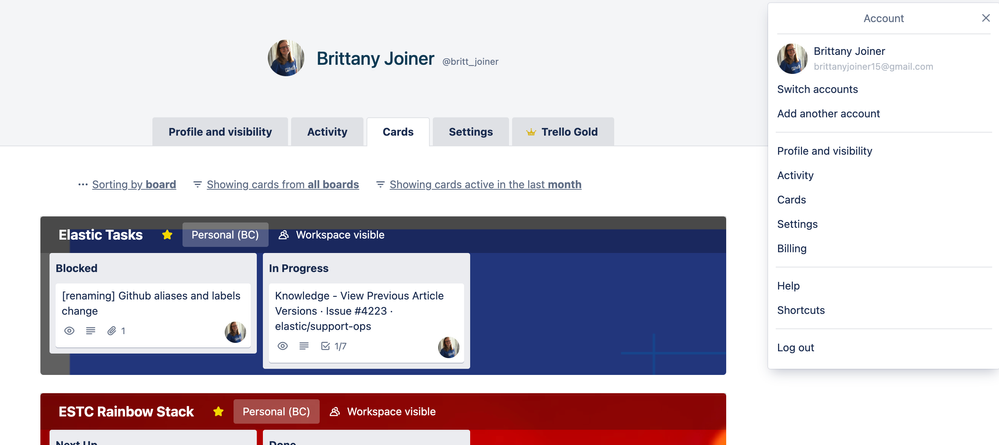Click the avatar in the Account menu
The width and height of the screenshot is (999, 445).
pos(792,59)
